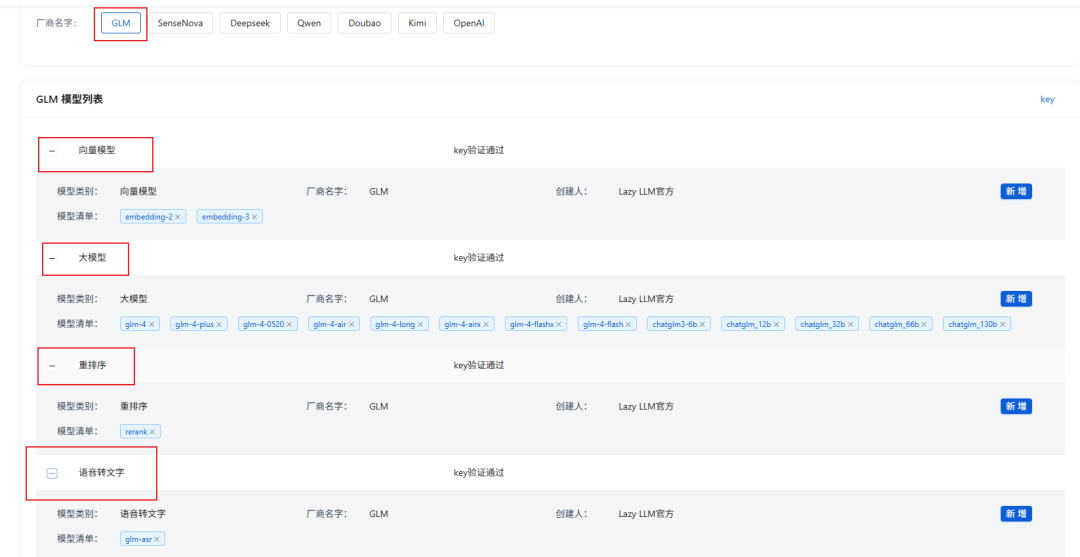The height and width of the screenshot is (557, 1080).
Task: Remove the chatglm3-6b tag
Action: coord(703,324)
